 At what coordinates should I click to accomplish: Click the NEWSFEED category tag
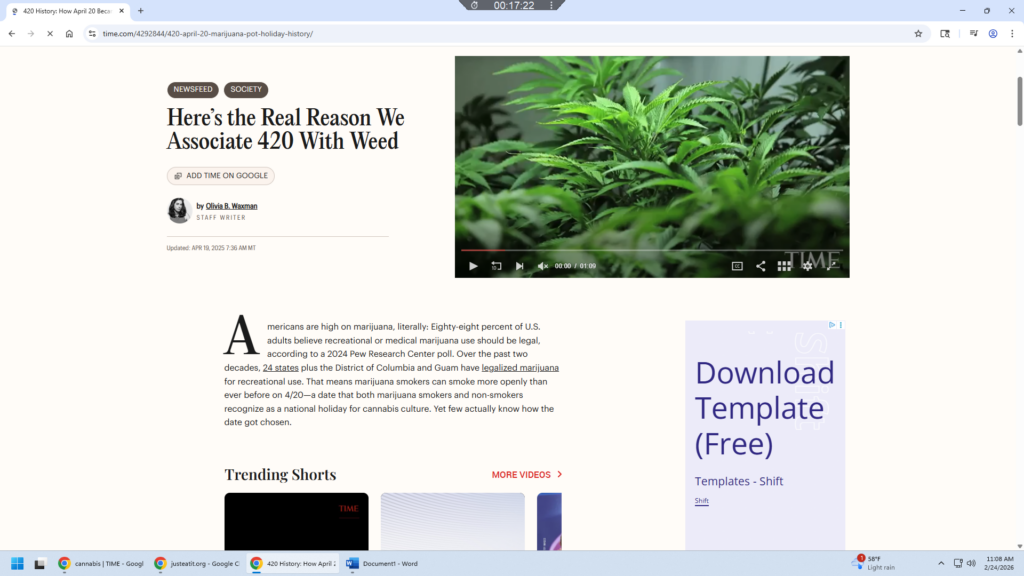point(192,90)
